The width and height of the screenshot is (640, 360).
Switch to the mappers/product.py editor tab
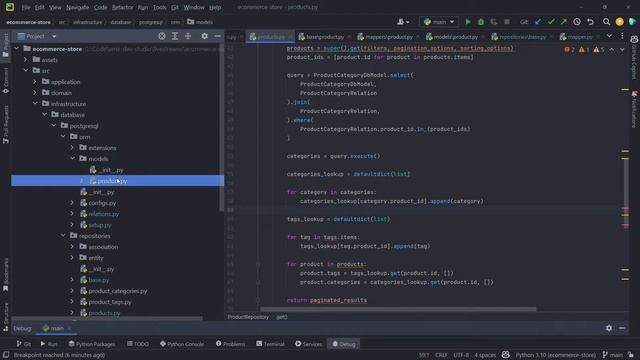pos(385,37)
